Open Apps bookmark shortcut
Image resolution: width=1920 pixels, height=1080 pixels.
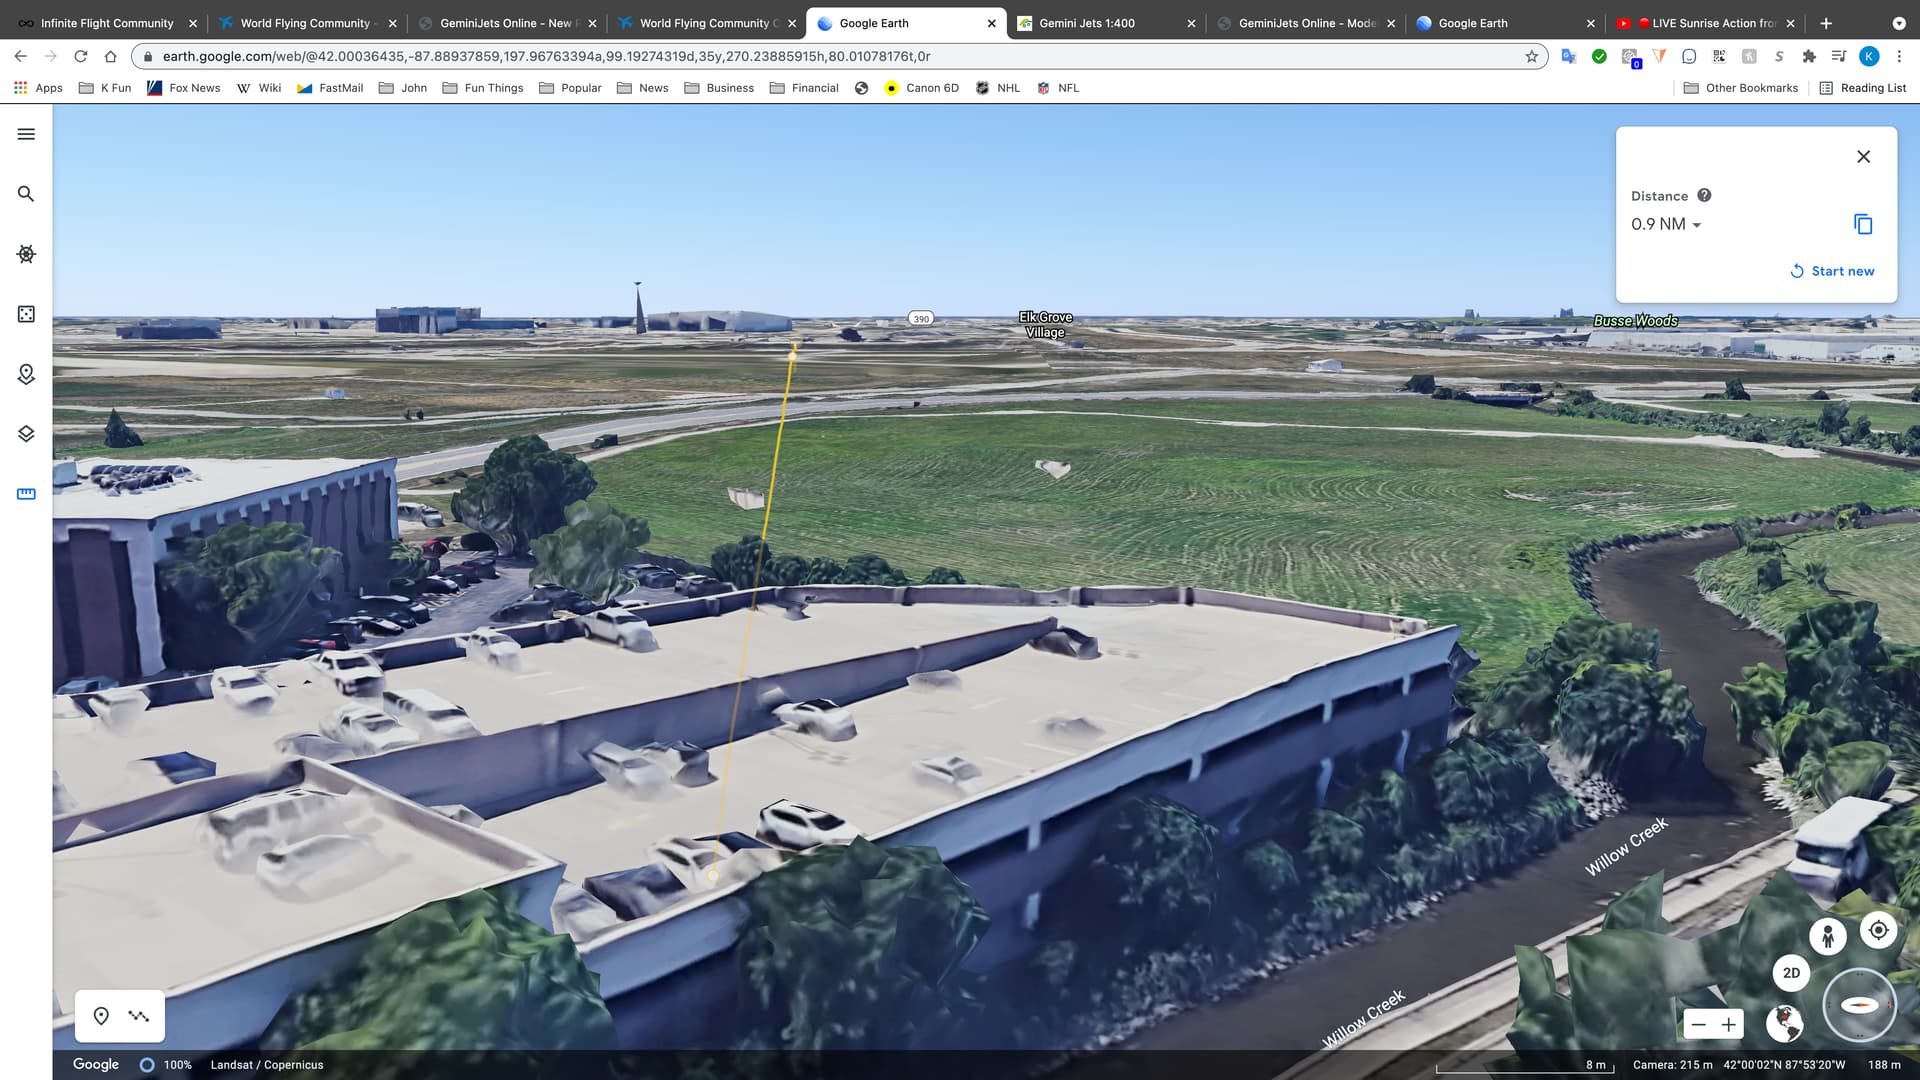(38, 88)
